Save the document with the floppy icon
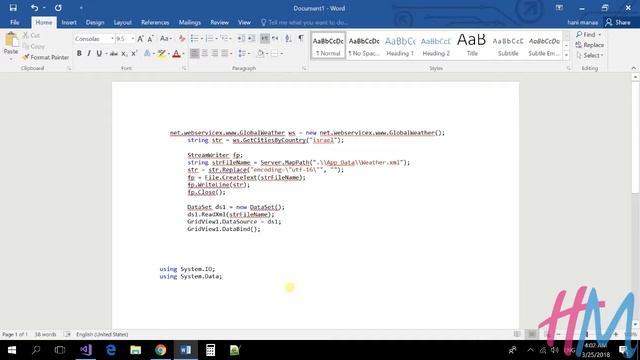This screenshot has width=640, height=360. [x=13, y=8]
